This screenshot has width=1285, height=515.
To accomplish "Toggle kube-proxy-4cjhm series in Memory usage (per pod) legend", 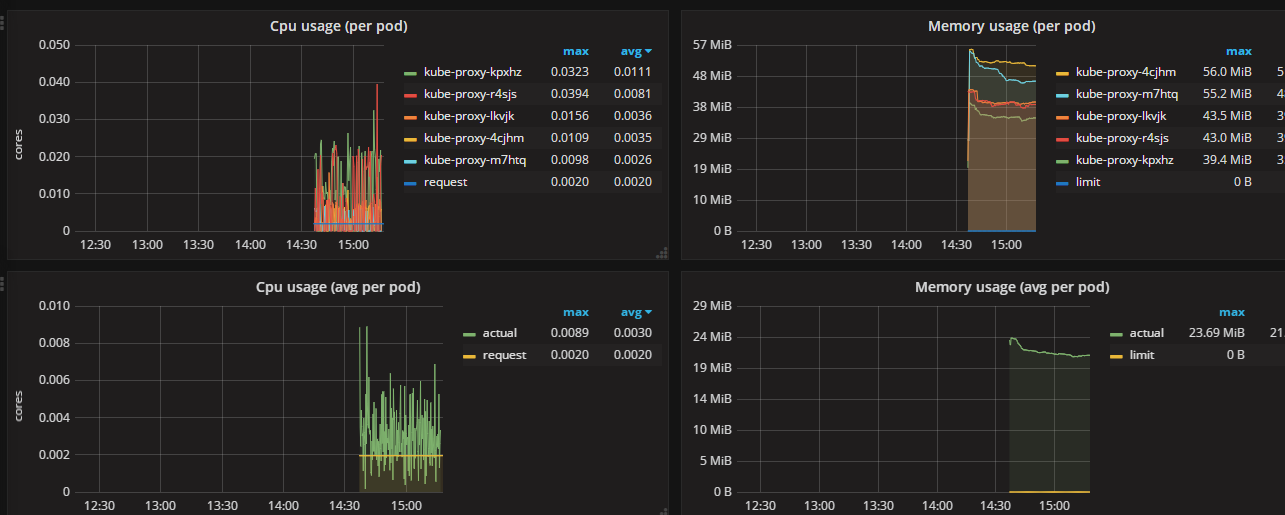I will 1126,72.
